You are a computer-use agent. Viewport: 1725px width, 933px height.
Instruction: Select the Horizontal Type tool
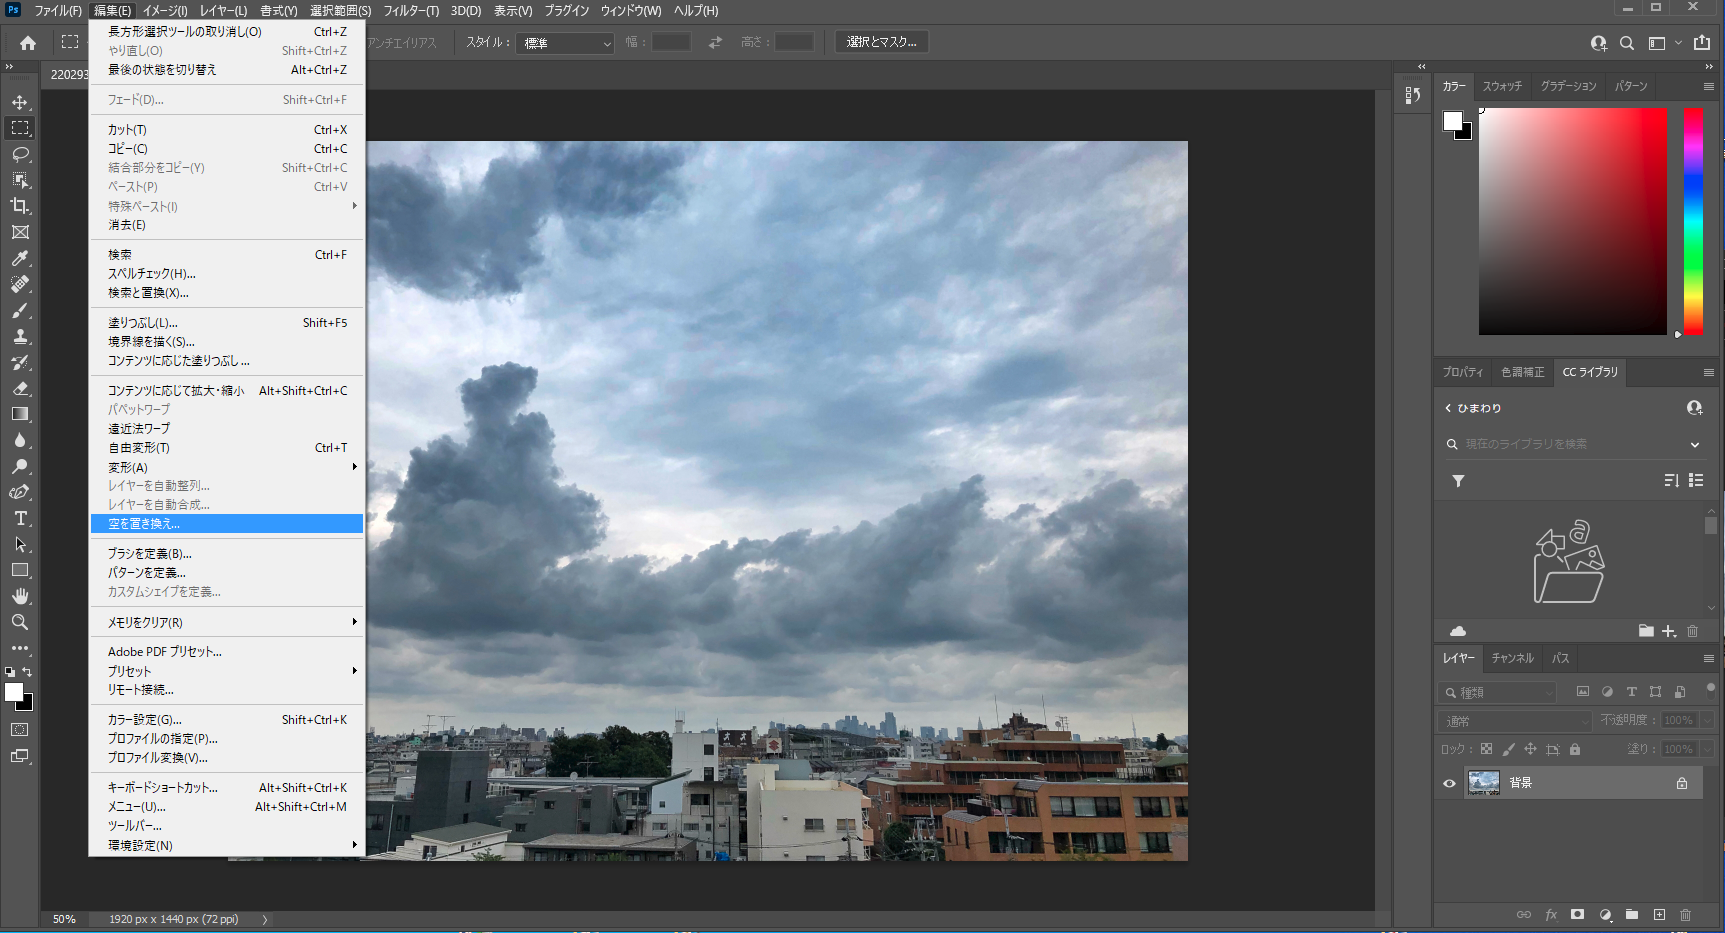point(20,518)
